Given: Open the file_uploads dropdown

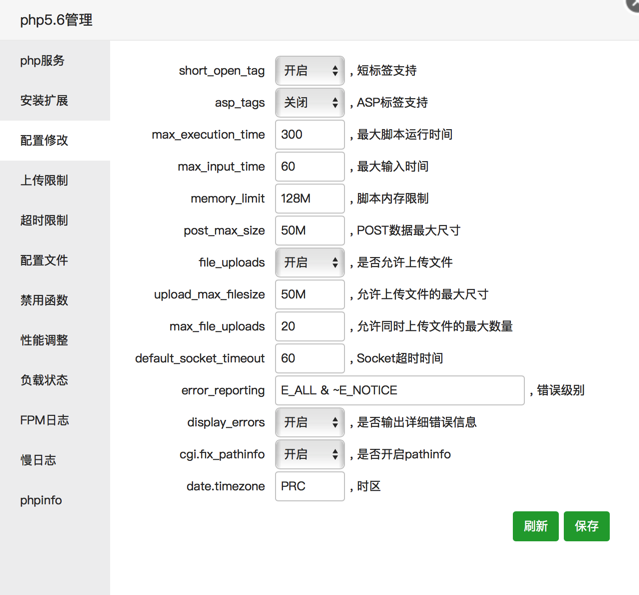Looking at the screenshot, I should point(310,263).
